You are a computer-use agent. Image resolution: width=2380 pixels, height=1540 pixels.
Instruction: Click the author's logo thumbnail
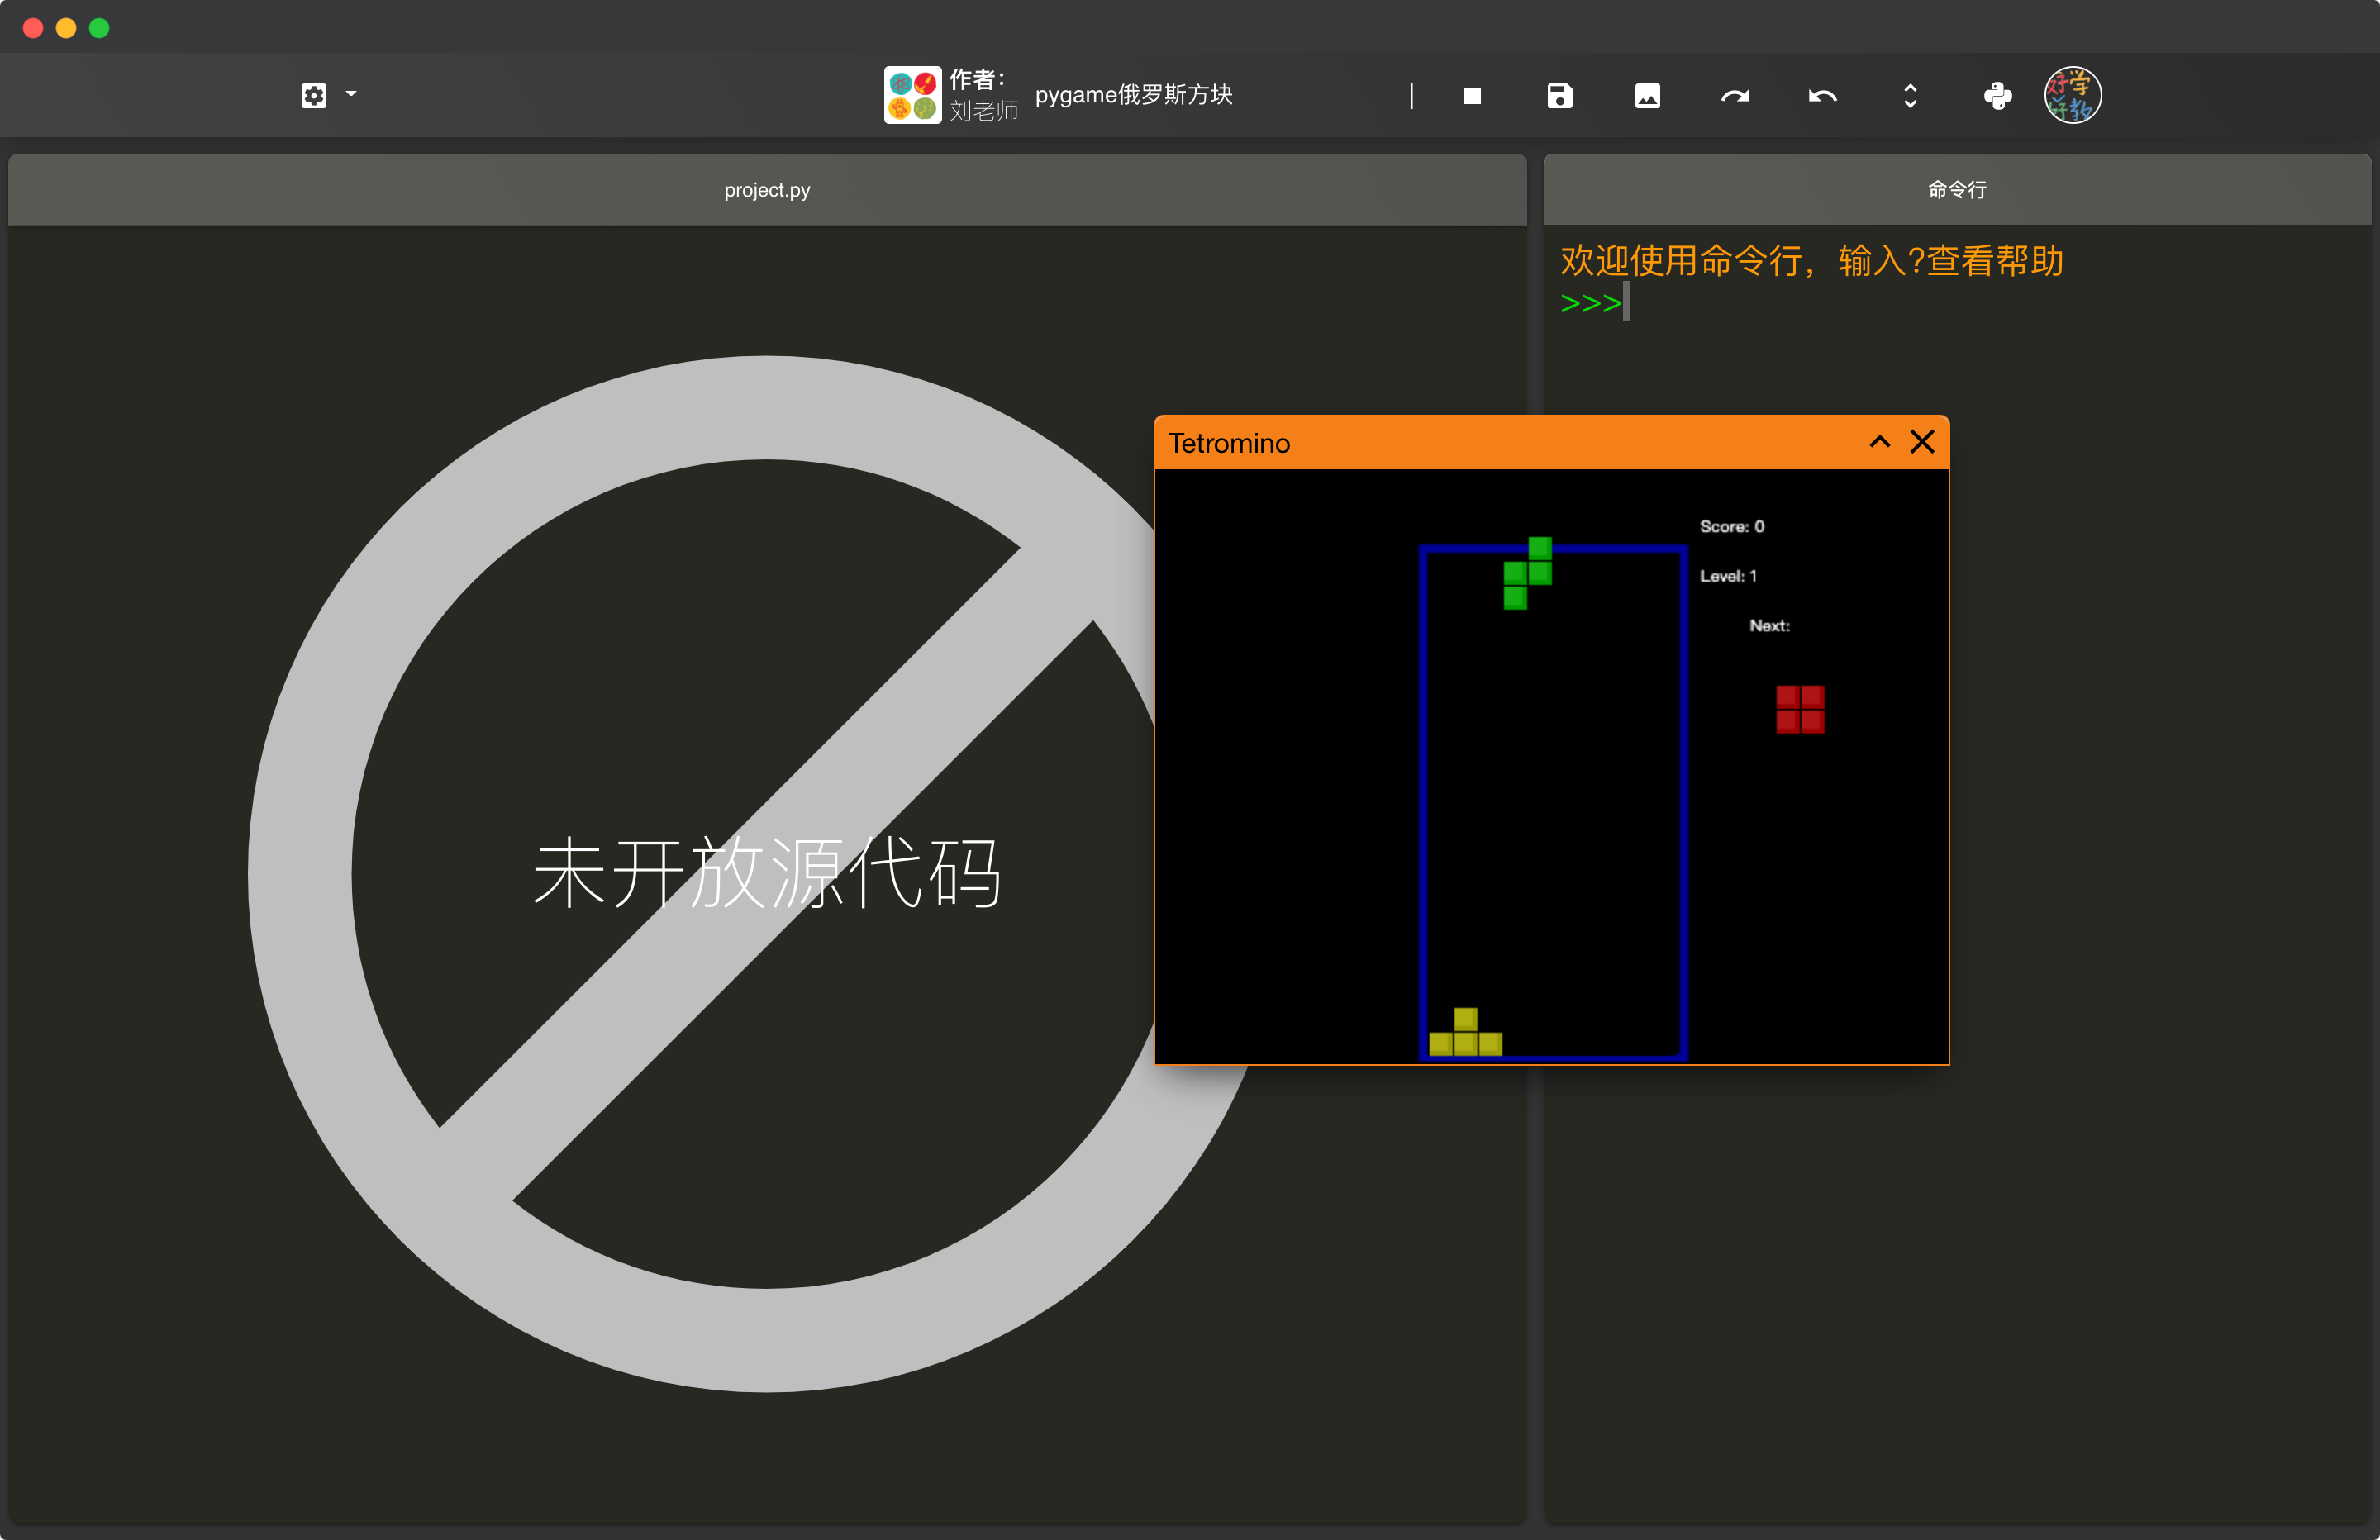tap(912, 95)
